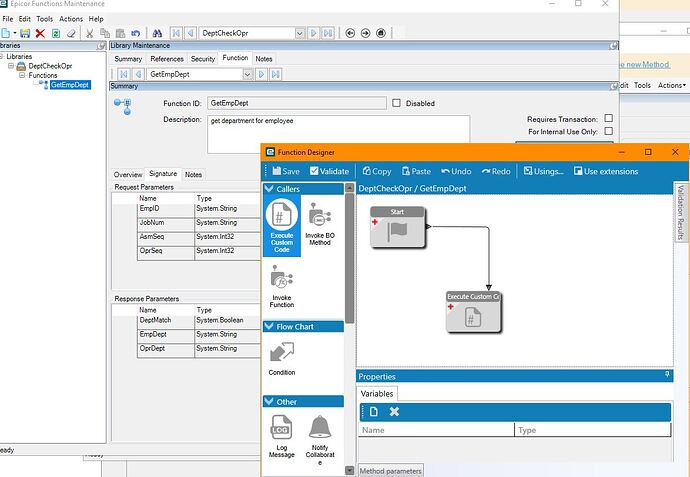Click the Back circular arrow icon
Image resolution: width=690 pixels, height=477 pixels.
click(350, 33)
